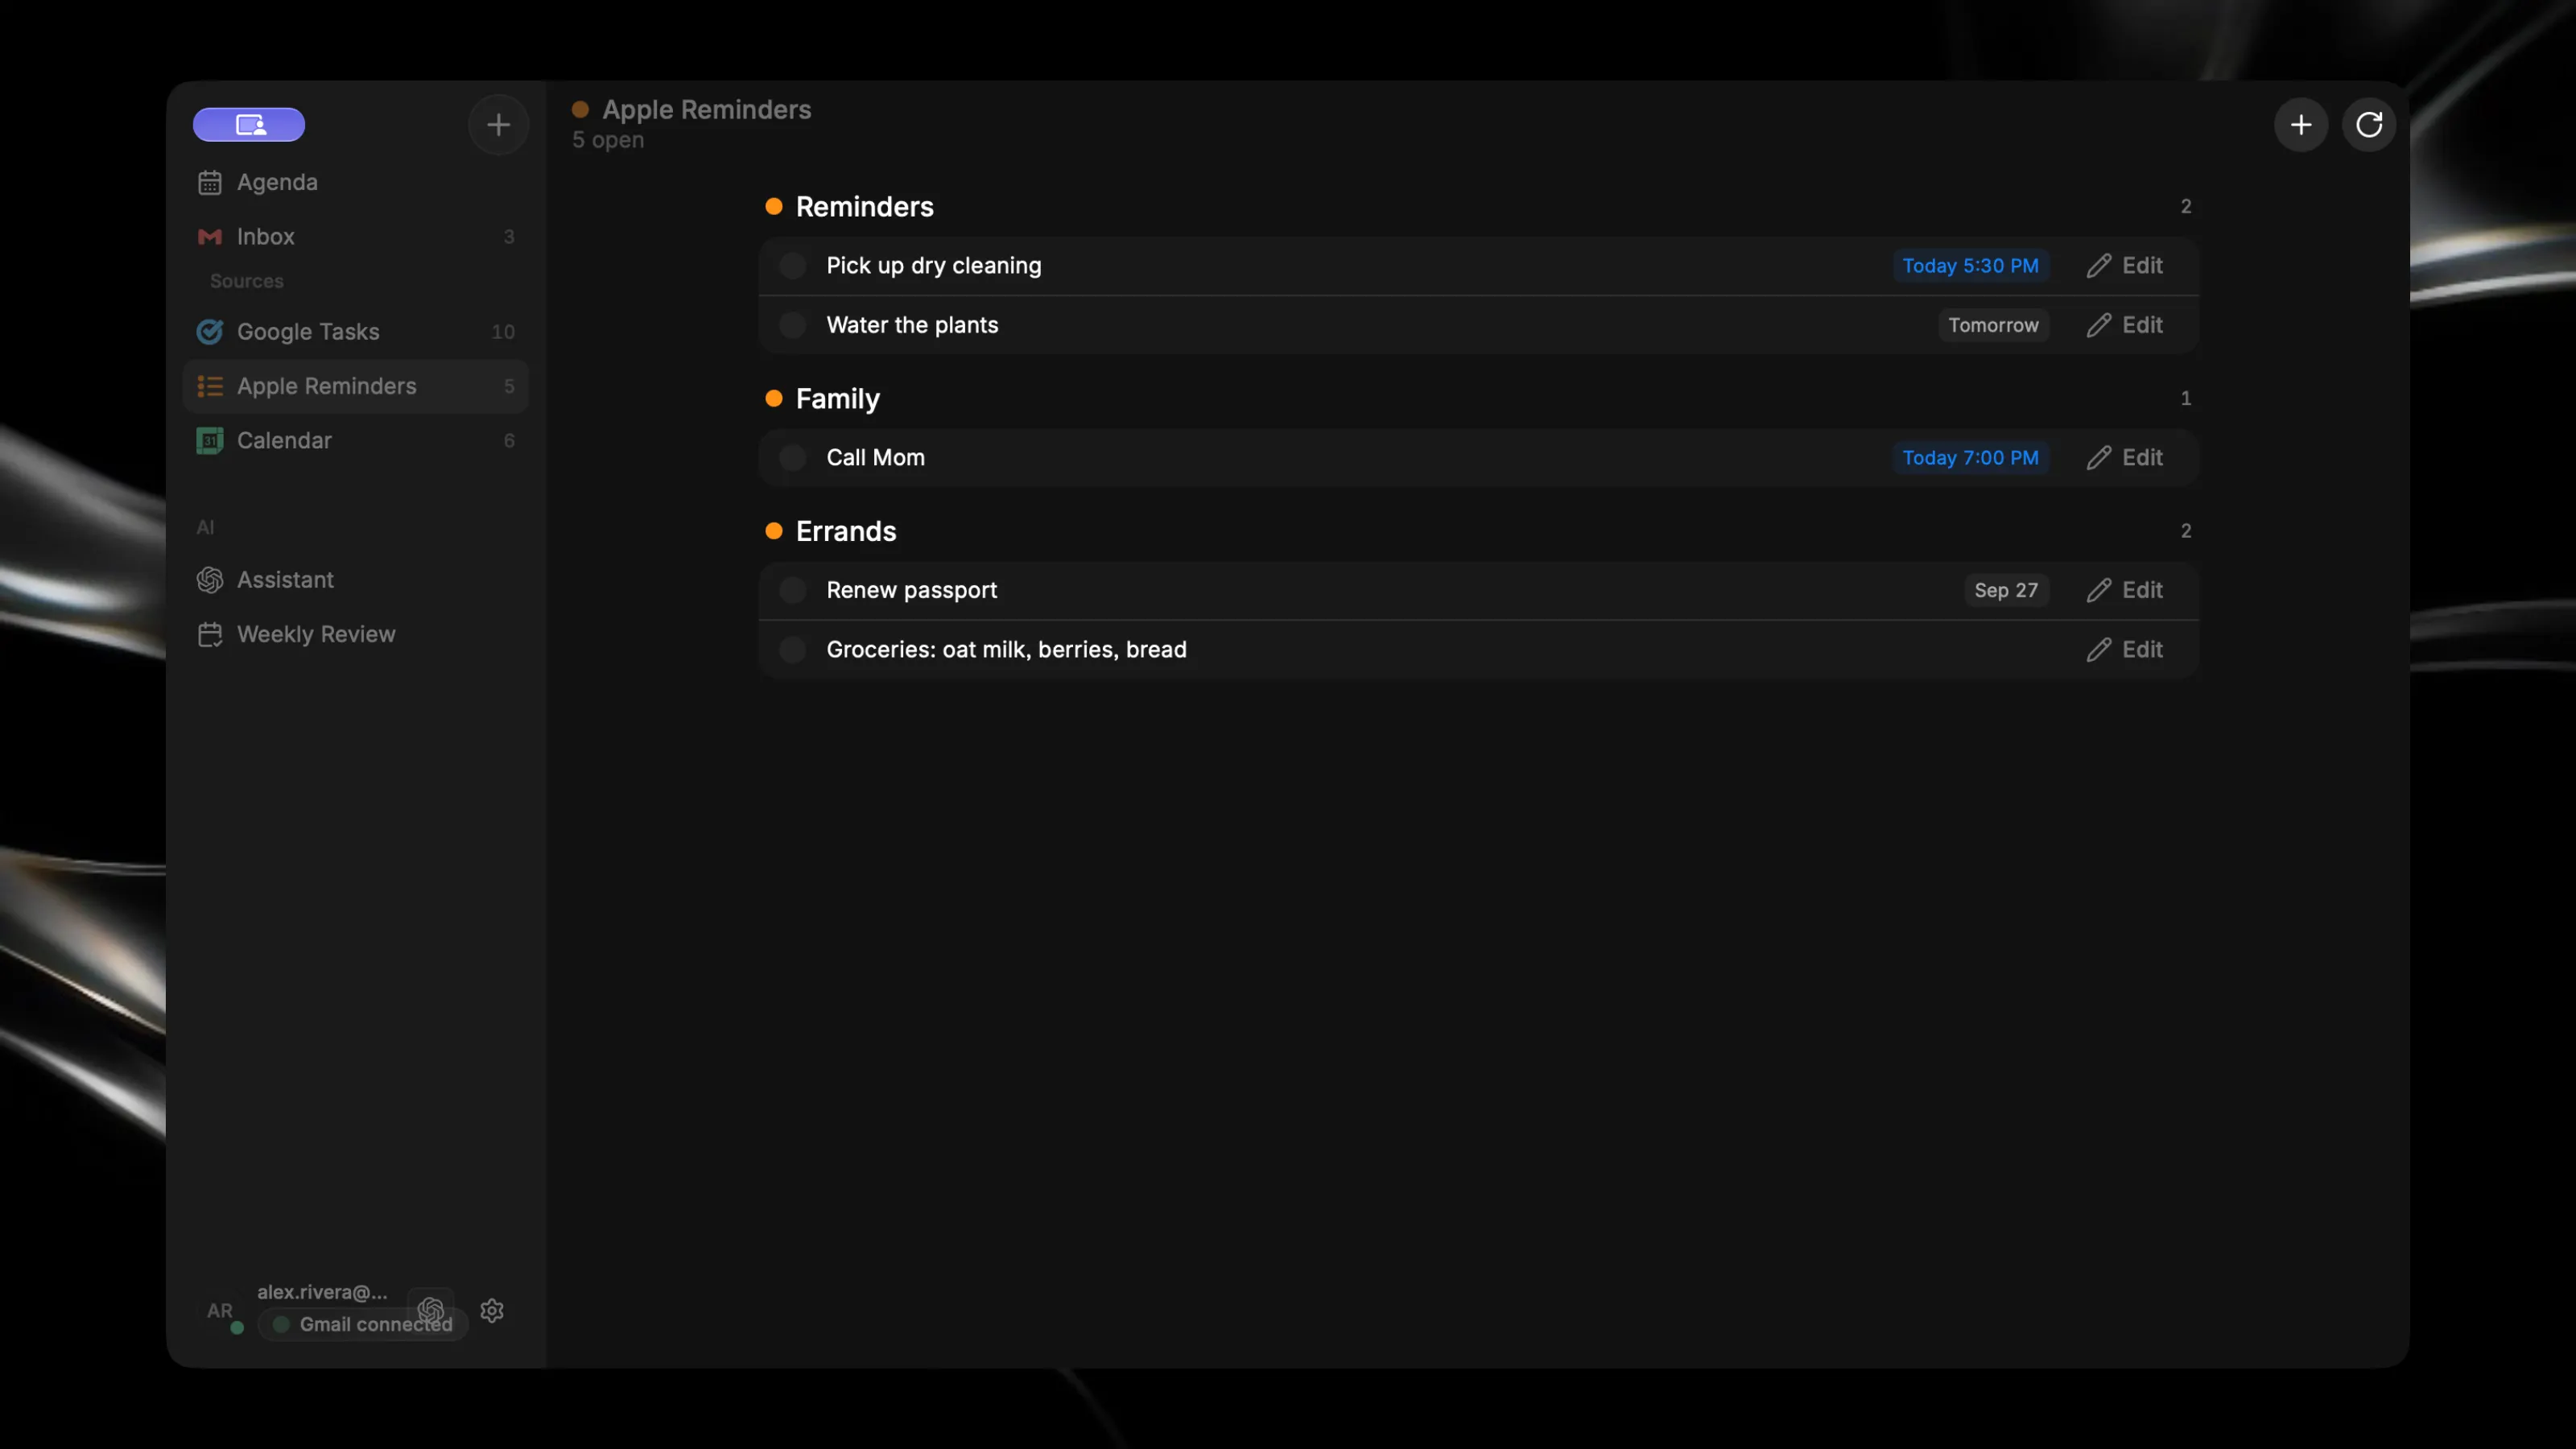This screenshot has height=1449, width=2576.
Task: Open the Gmail Inbox
Action: [x=355, y=236]
